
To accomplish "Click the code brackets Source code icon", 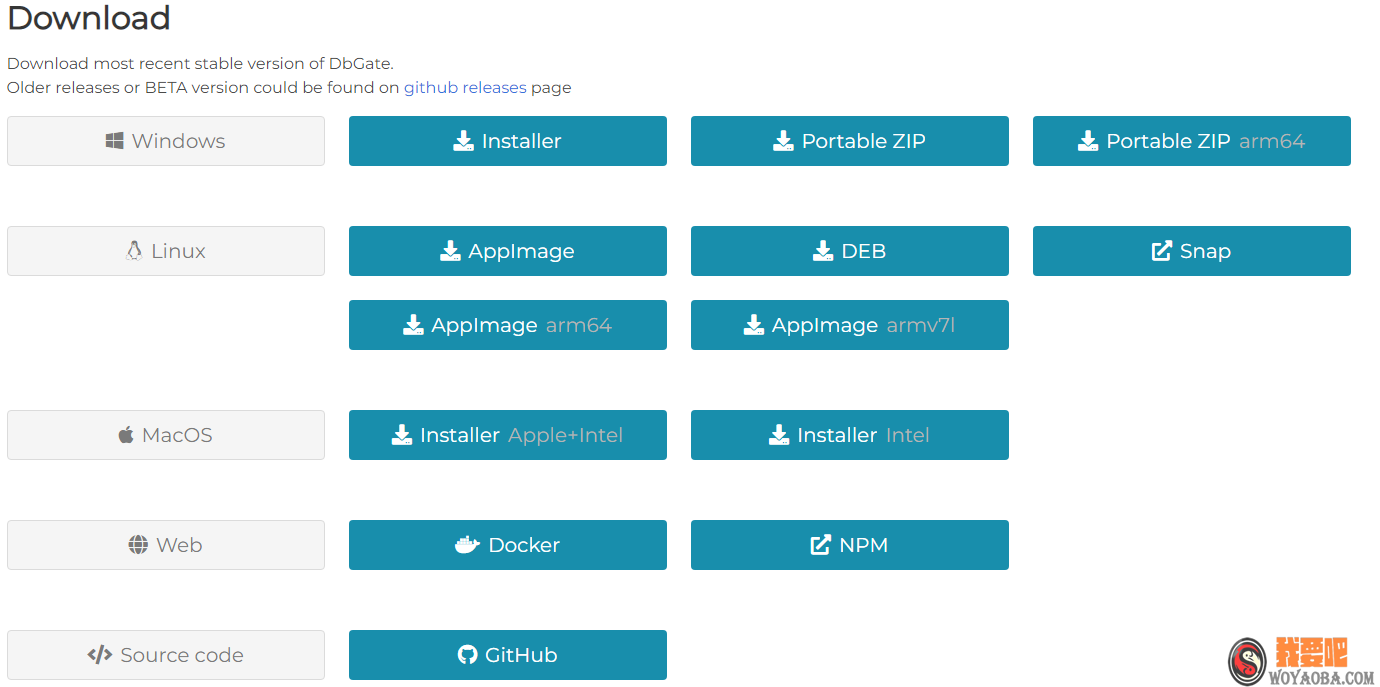I will 100,655.
